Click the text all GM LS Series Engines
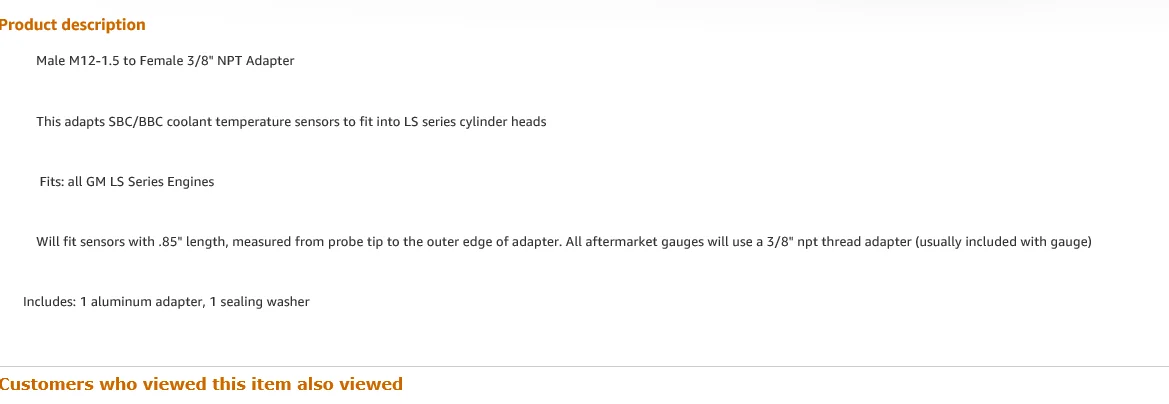The height and width of the screenshot is (404, 1169). pyautogui.click(x=141, y=182)
